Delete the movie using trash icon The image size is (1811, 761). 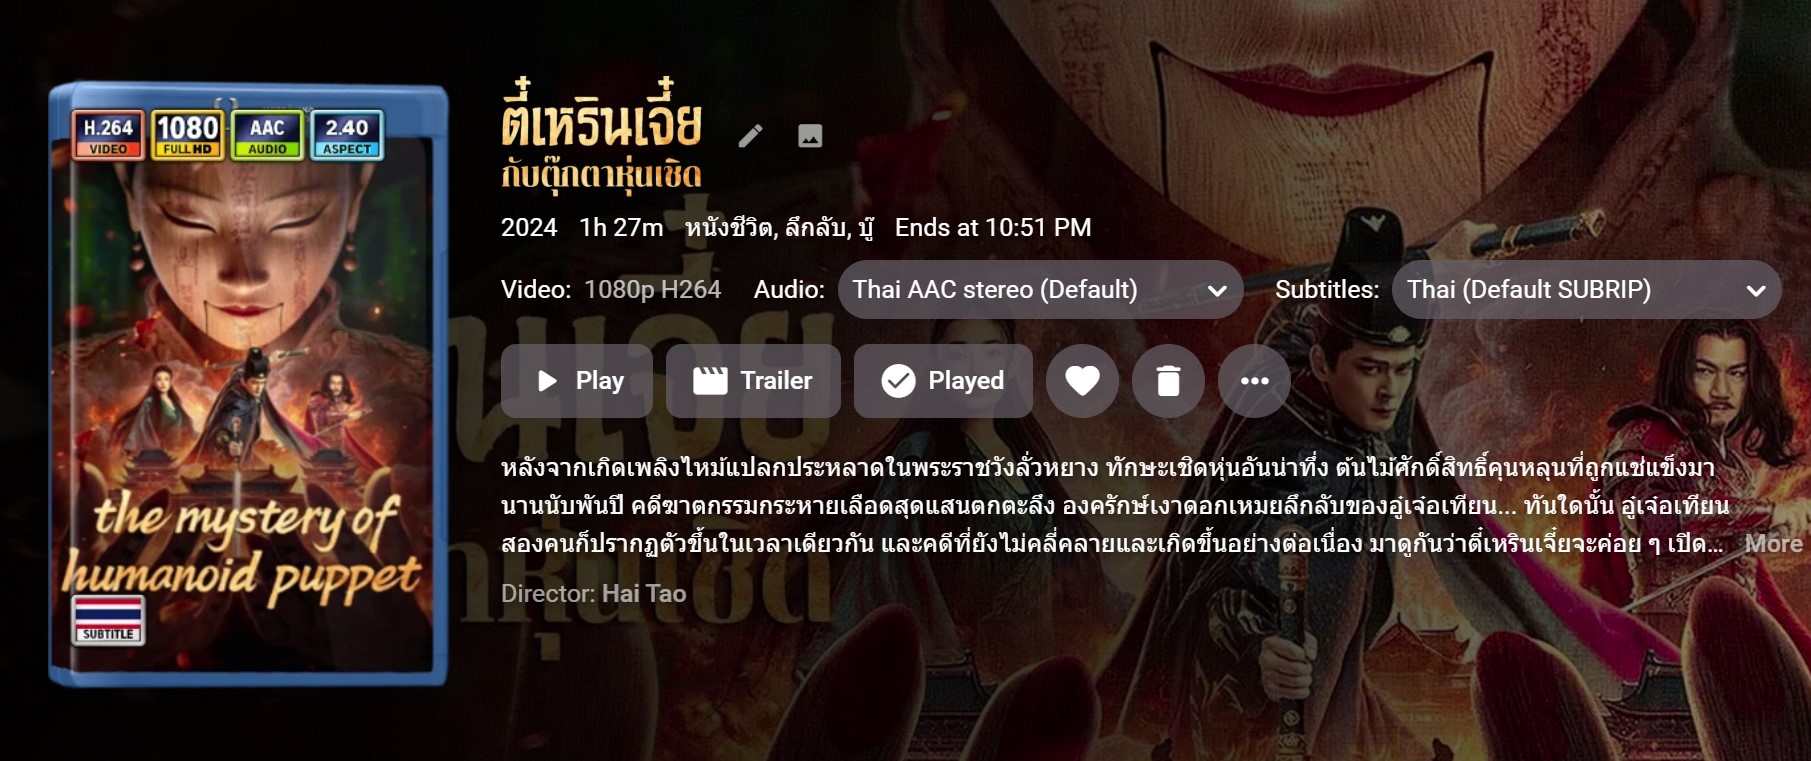[x=1168, y=381]
